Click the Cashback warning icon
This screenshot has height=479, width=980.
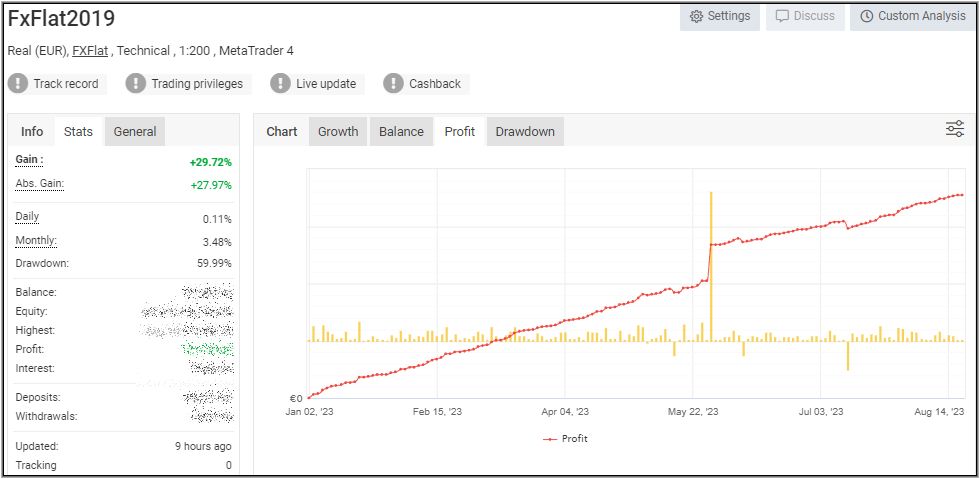tap(394, 84)
